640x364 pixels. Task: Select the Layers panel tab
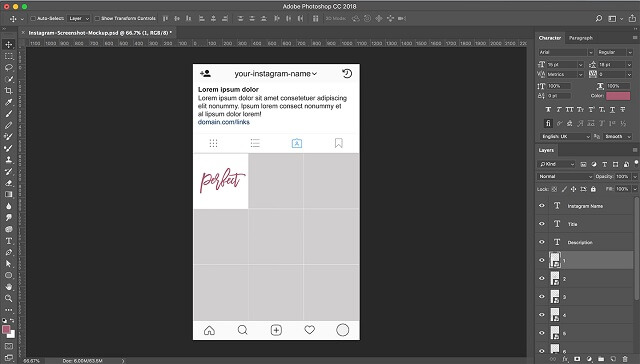546,150
